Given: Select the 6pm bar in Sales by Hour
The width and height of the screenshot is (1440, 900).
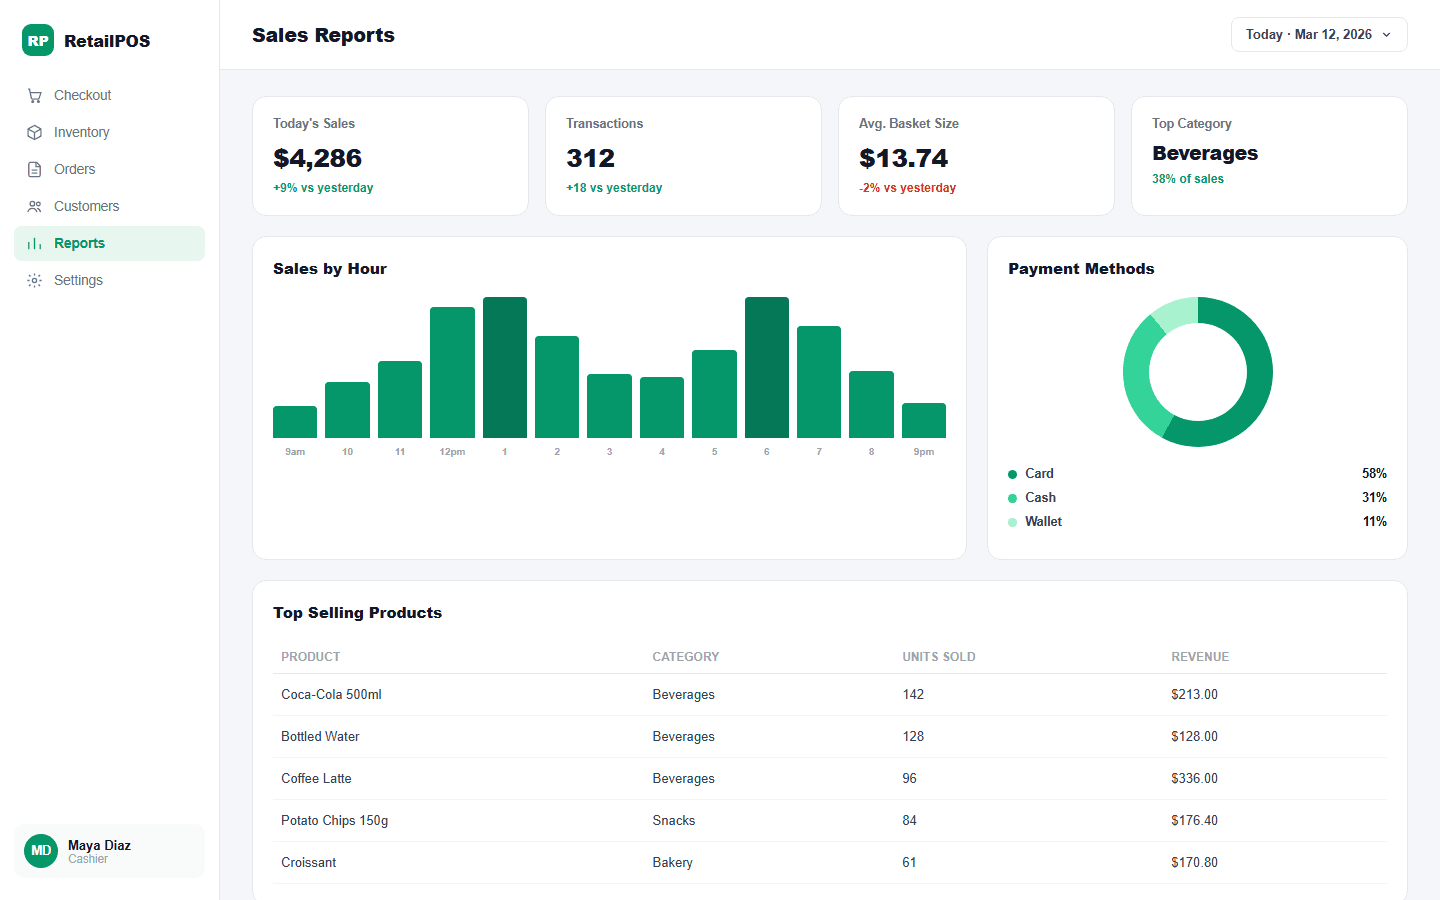Looking at the screenshot, I should click(767, 368).
